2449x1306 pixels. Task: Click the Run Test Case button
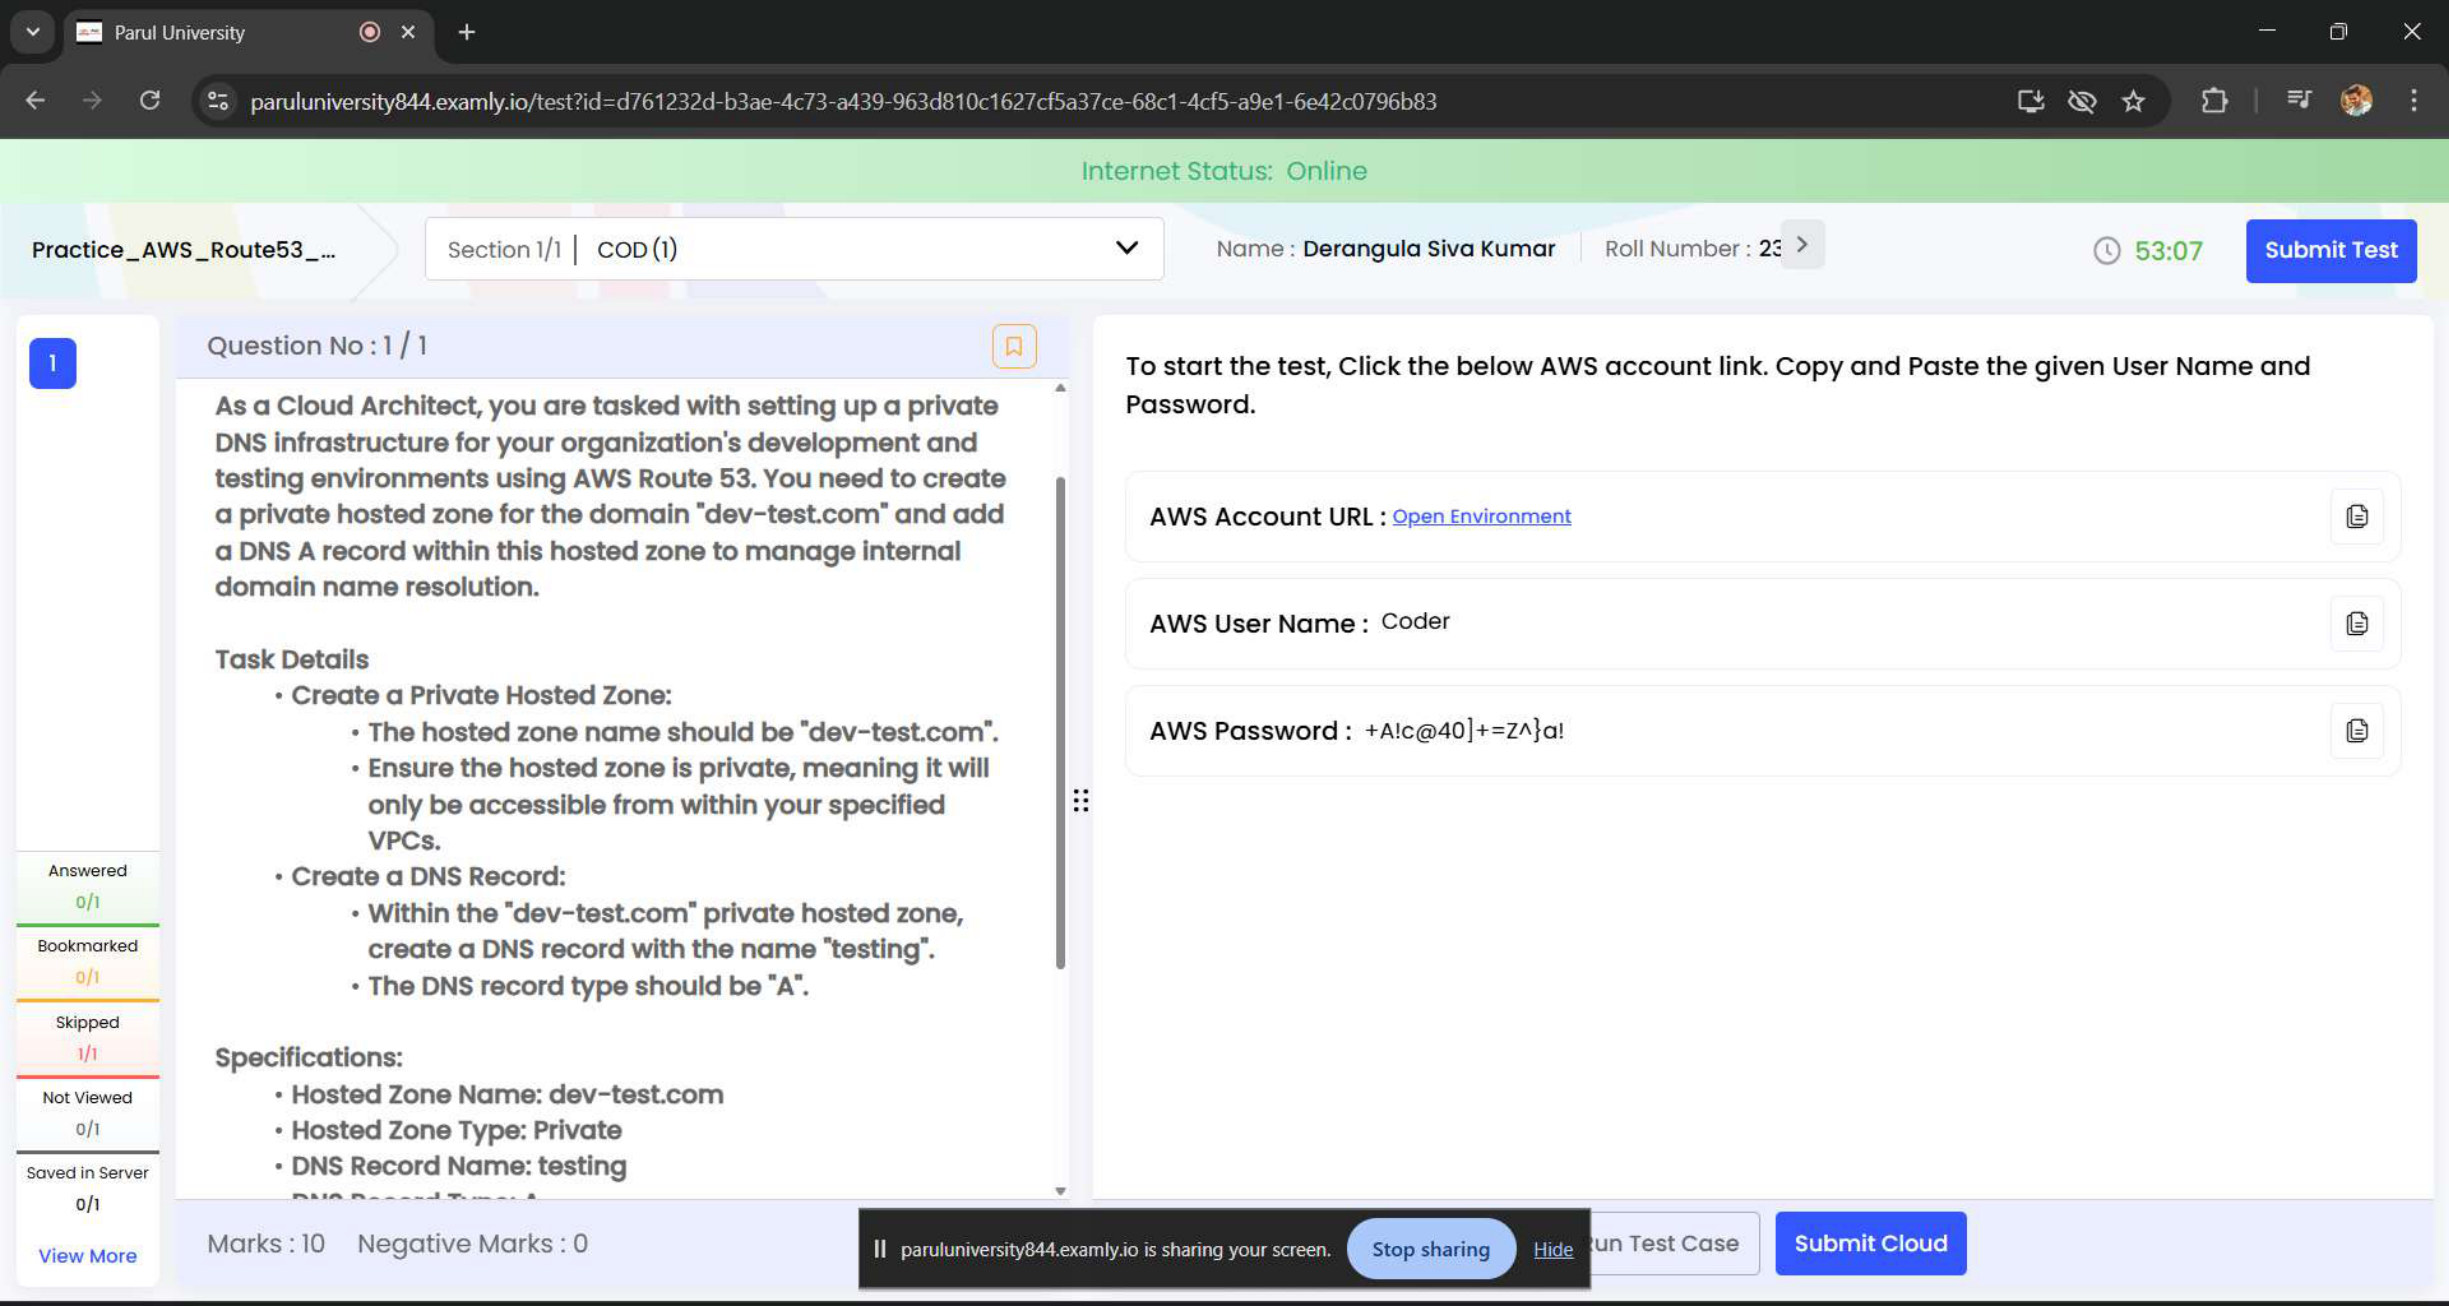[x=1674, y=1243]
